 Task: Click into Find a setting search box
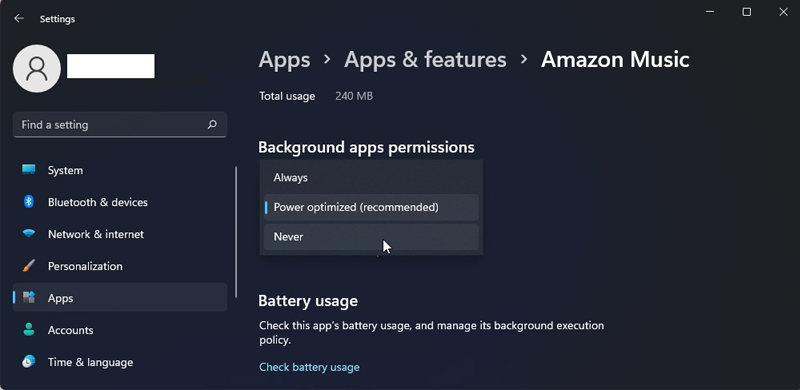pos(120,125)
